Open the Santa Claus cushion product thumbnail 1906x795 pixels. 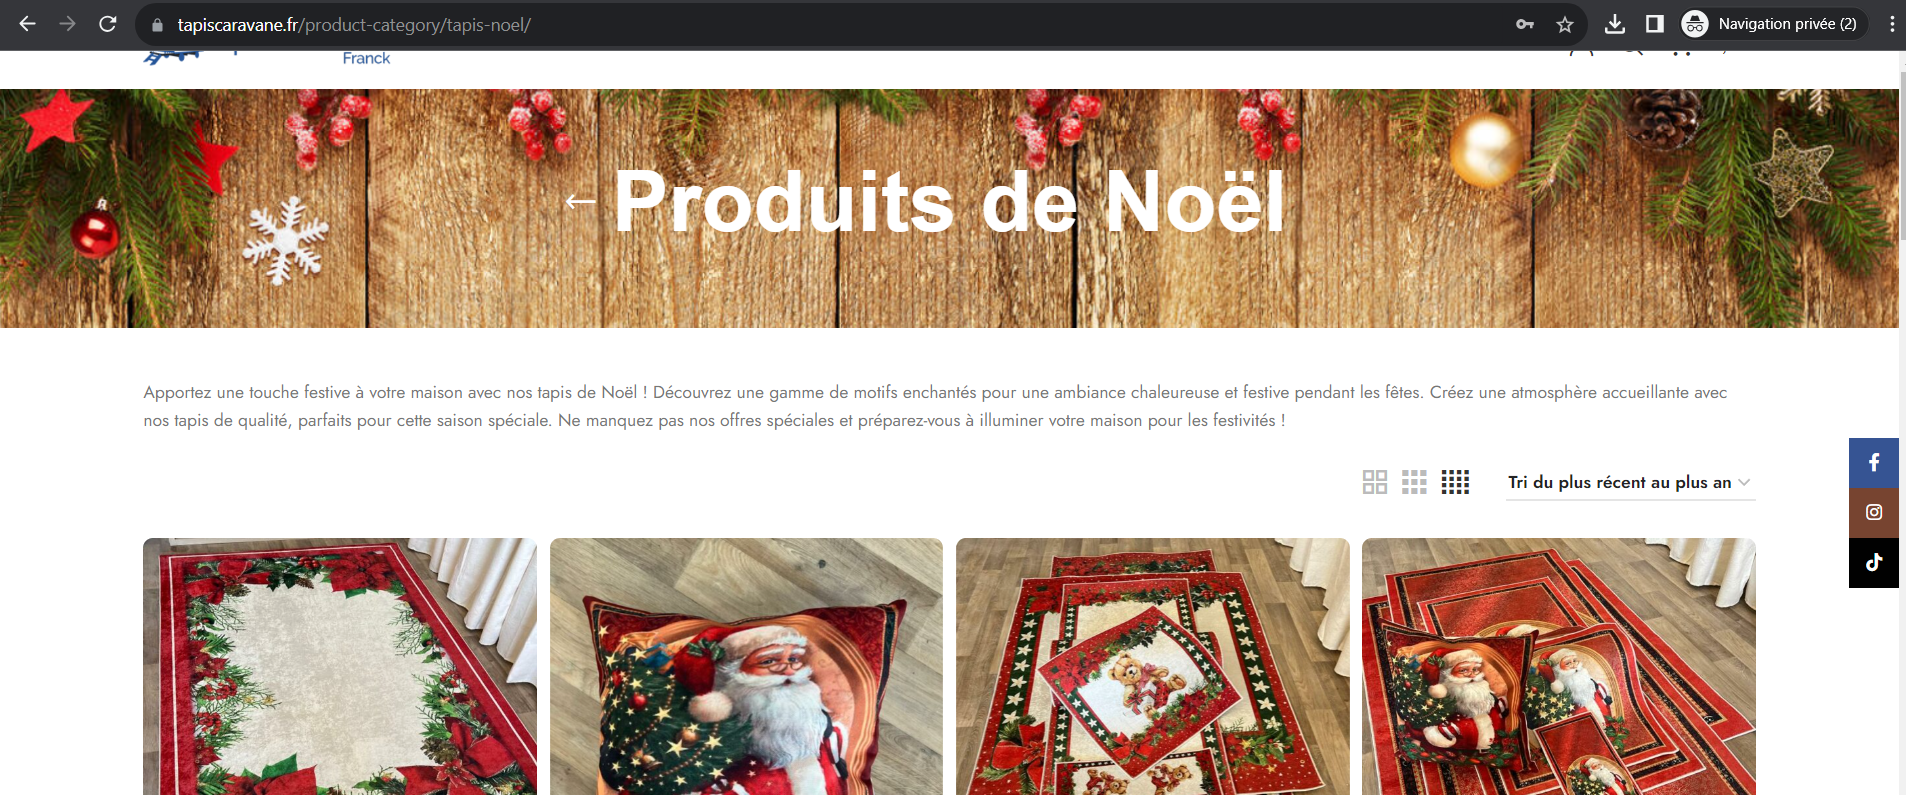(x=746, y=666)
